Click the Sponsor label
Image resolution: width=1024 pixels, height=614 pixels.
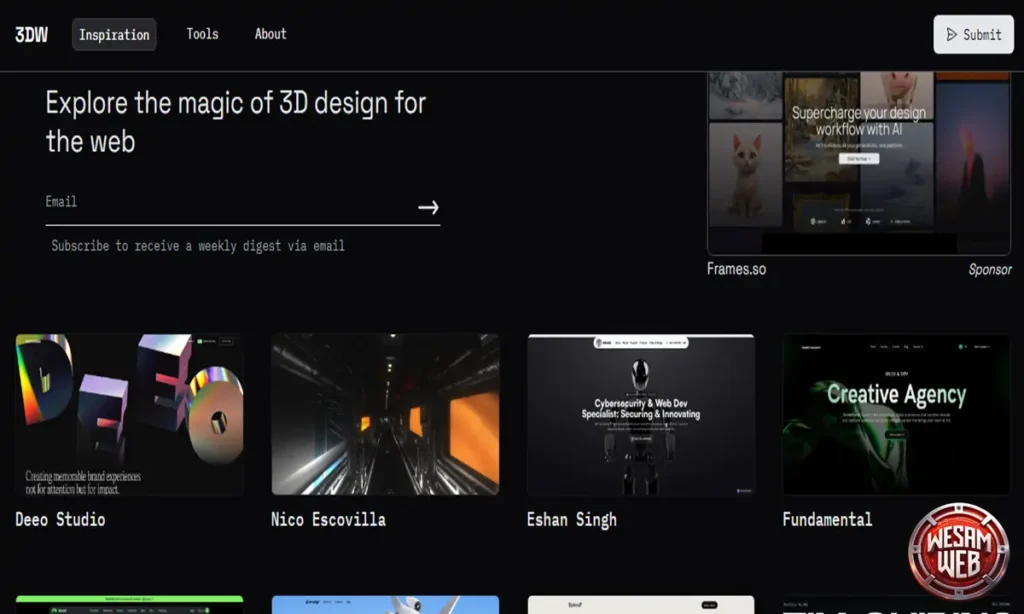(x=989, y=270)
